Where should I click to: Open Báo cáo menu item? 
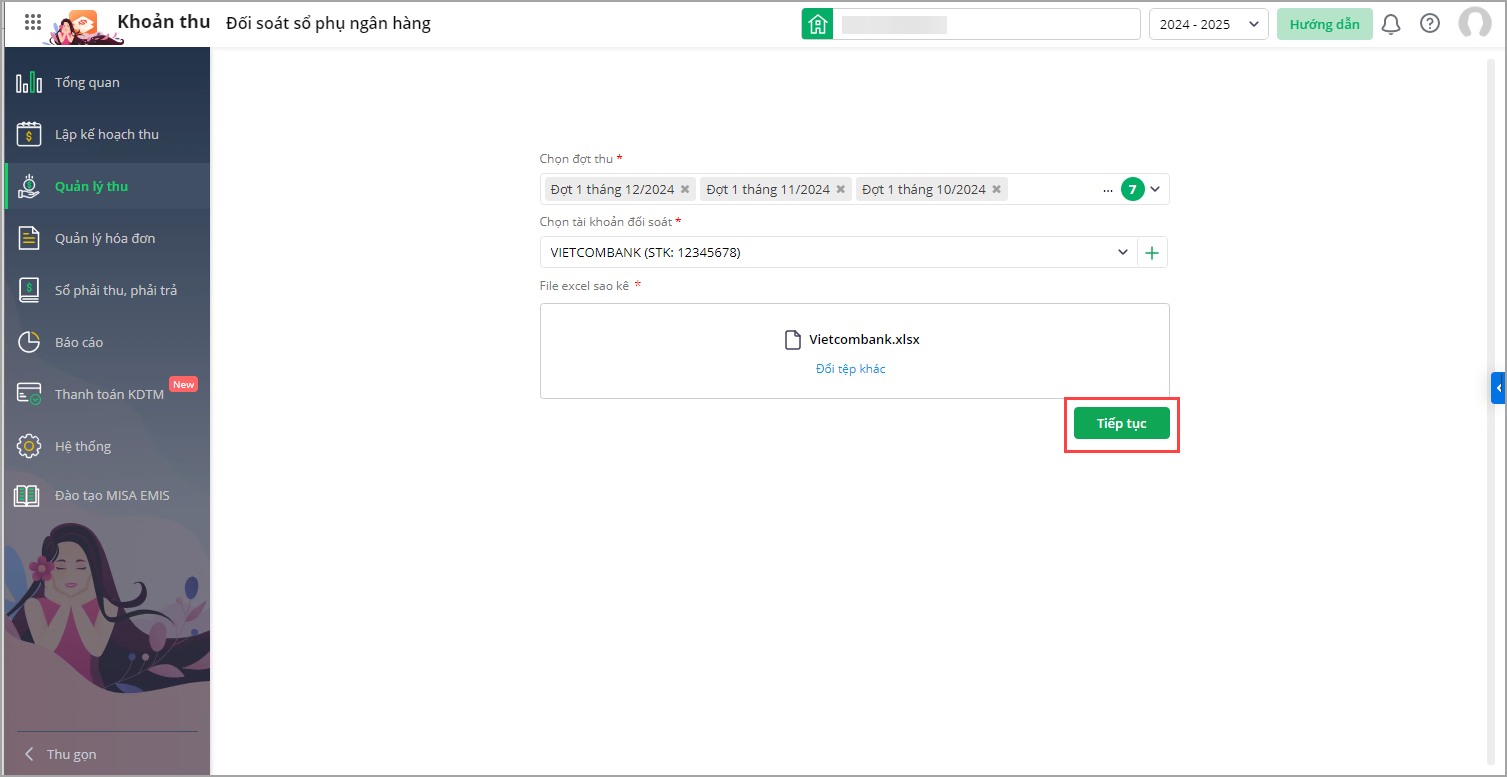click(x=79, y=342)
